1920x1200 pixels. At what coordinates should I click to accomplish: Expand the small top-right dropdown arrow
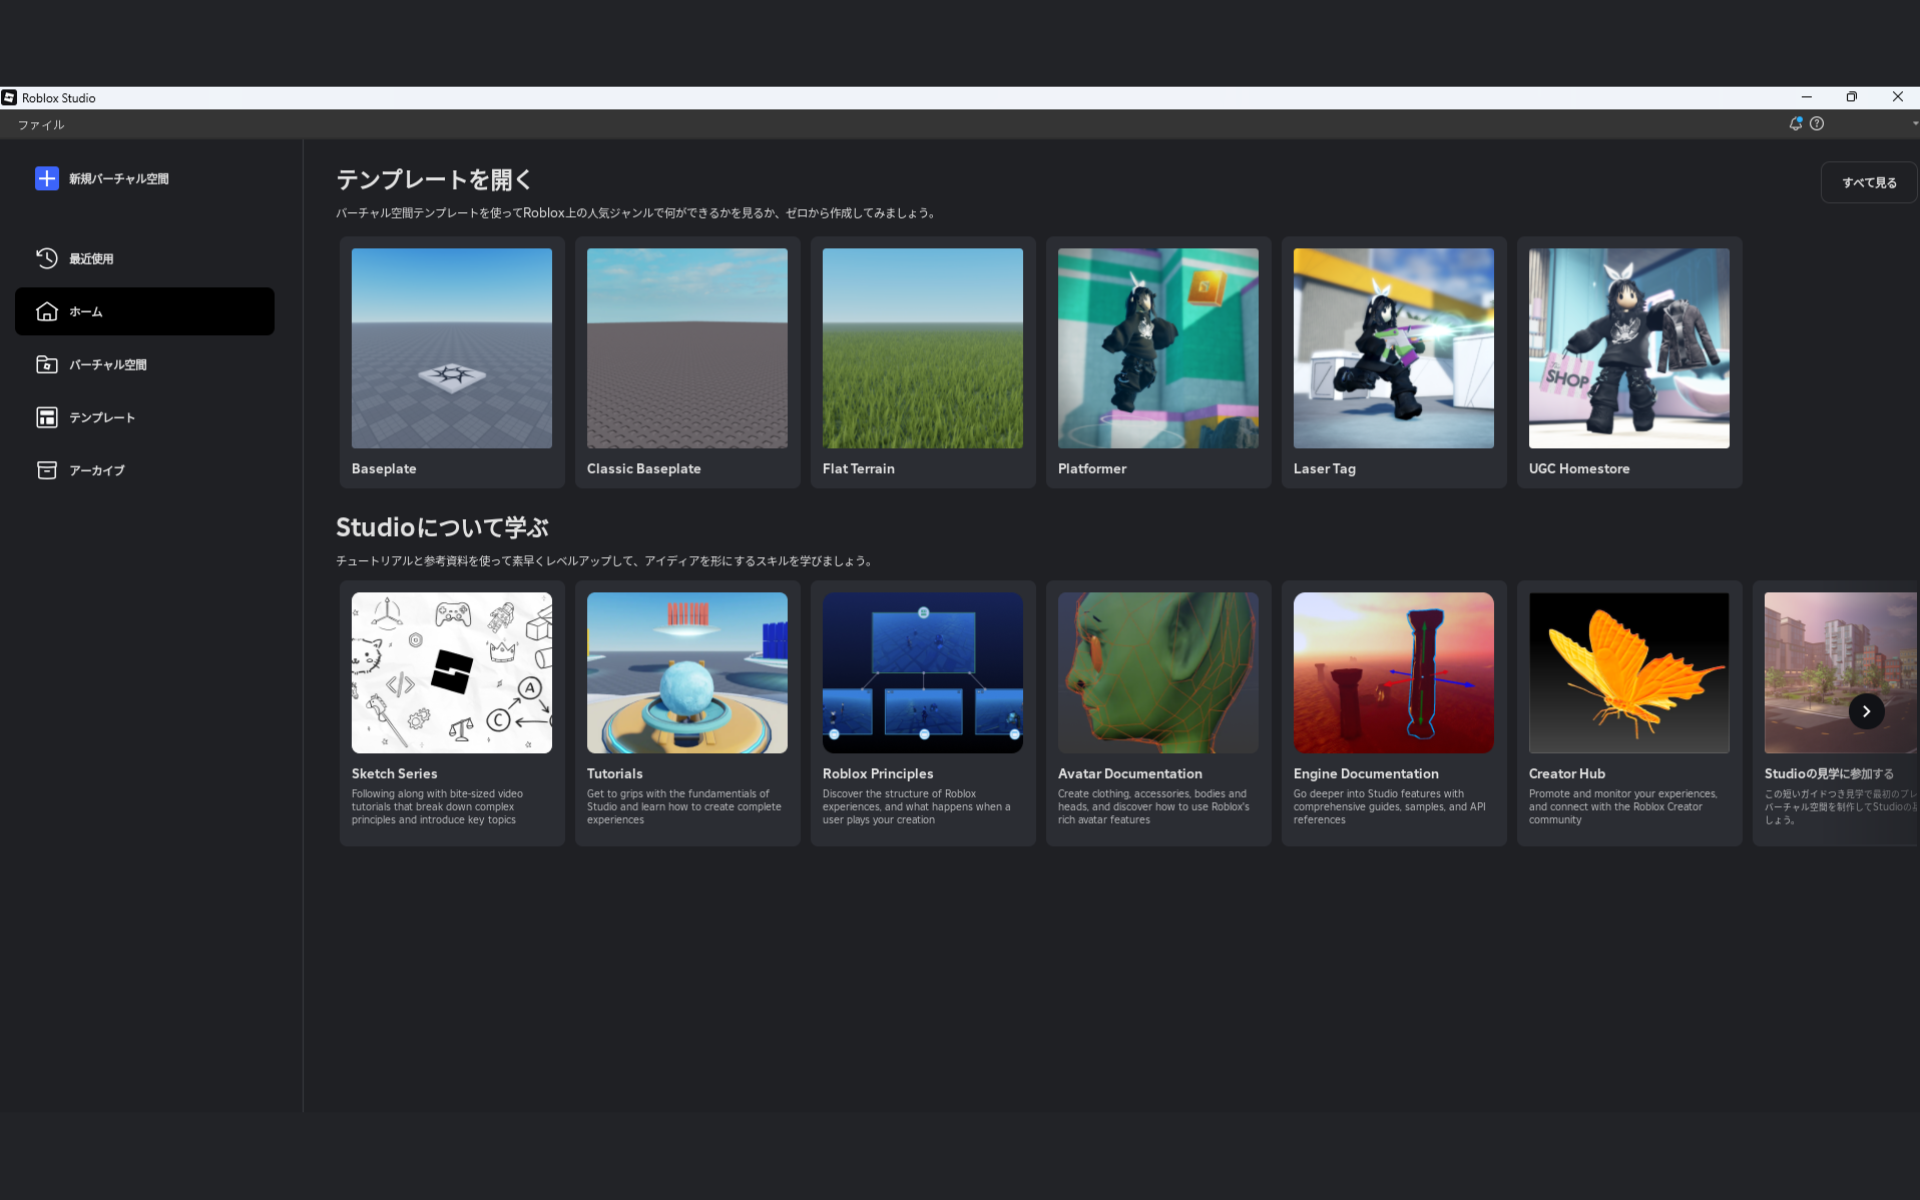point(1914,124)
